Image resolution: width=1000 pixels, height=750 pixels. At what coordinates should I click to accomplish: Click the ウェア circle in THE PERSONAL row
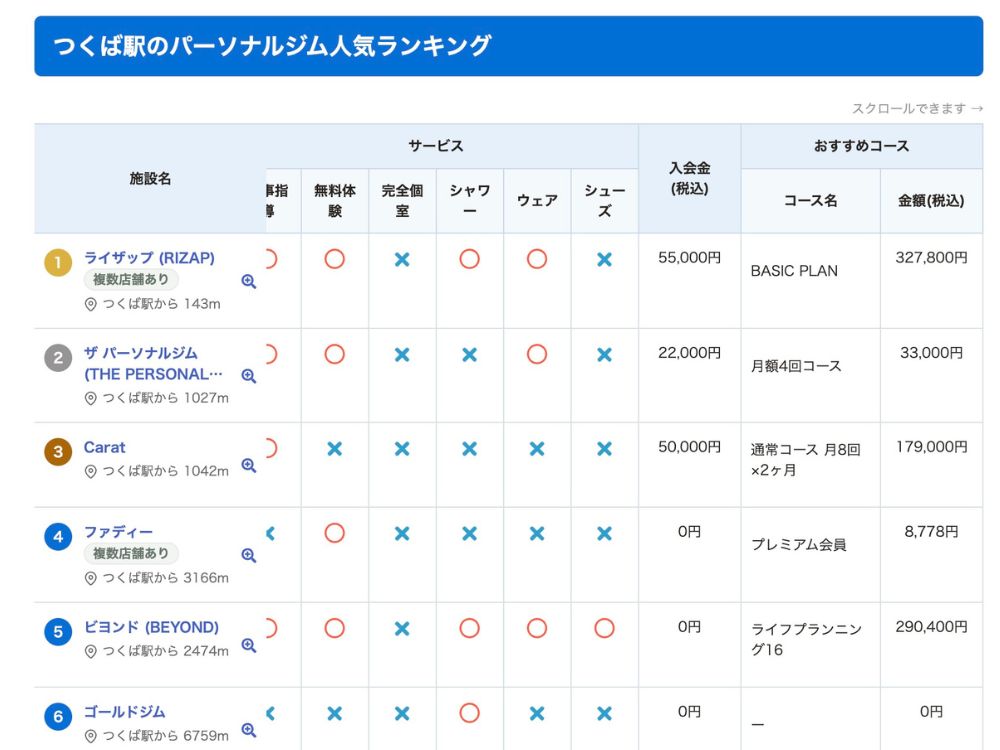pyautogui.click(x=537, y=354)
